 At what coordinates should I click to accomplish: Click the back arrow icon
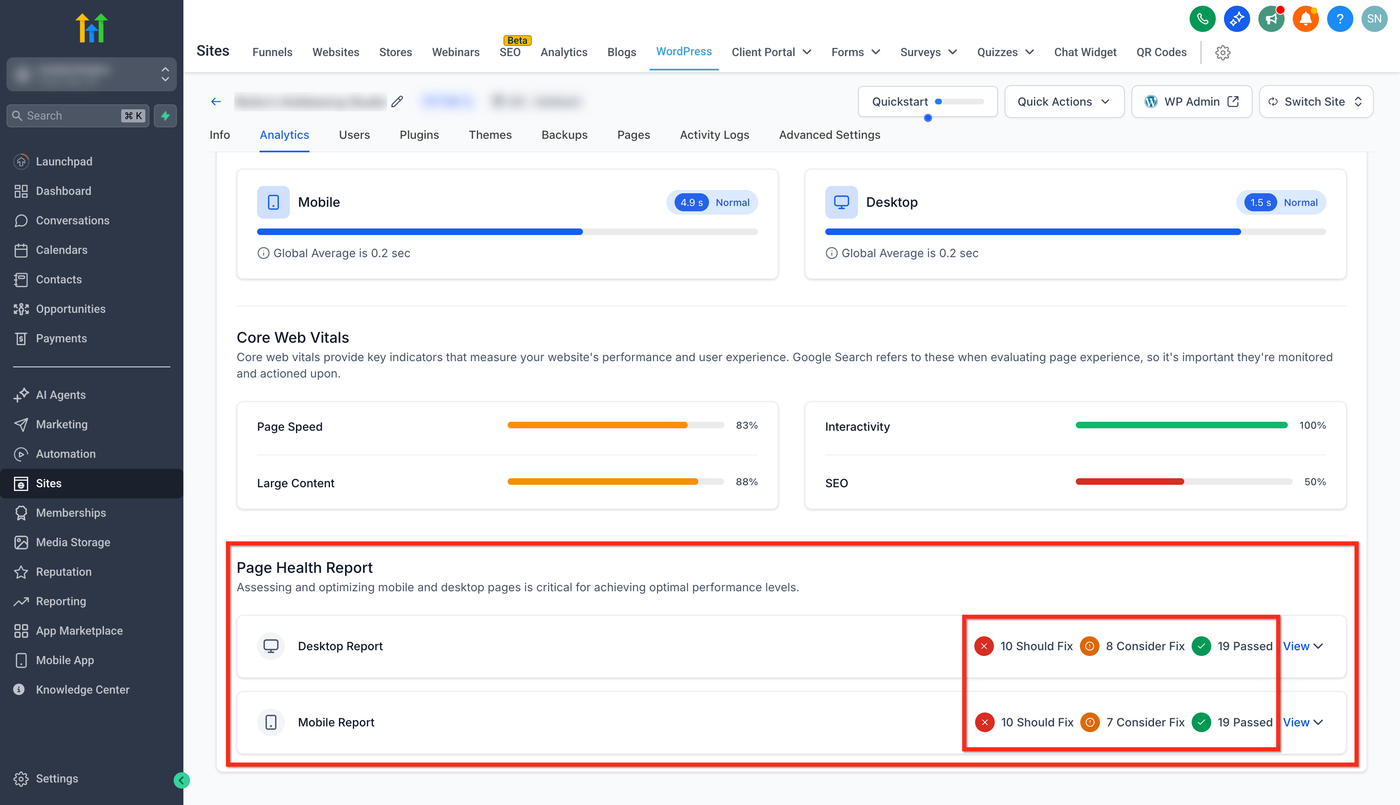[216, 101]
